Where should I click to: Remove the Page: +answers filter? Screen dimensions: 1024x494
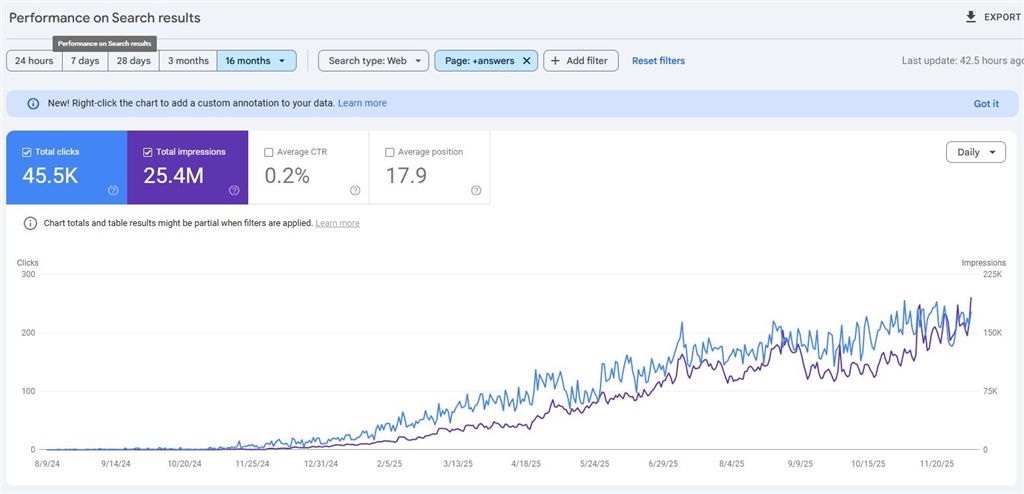click(x=526, y=61)
